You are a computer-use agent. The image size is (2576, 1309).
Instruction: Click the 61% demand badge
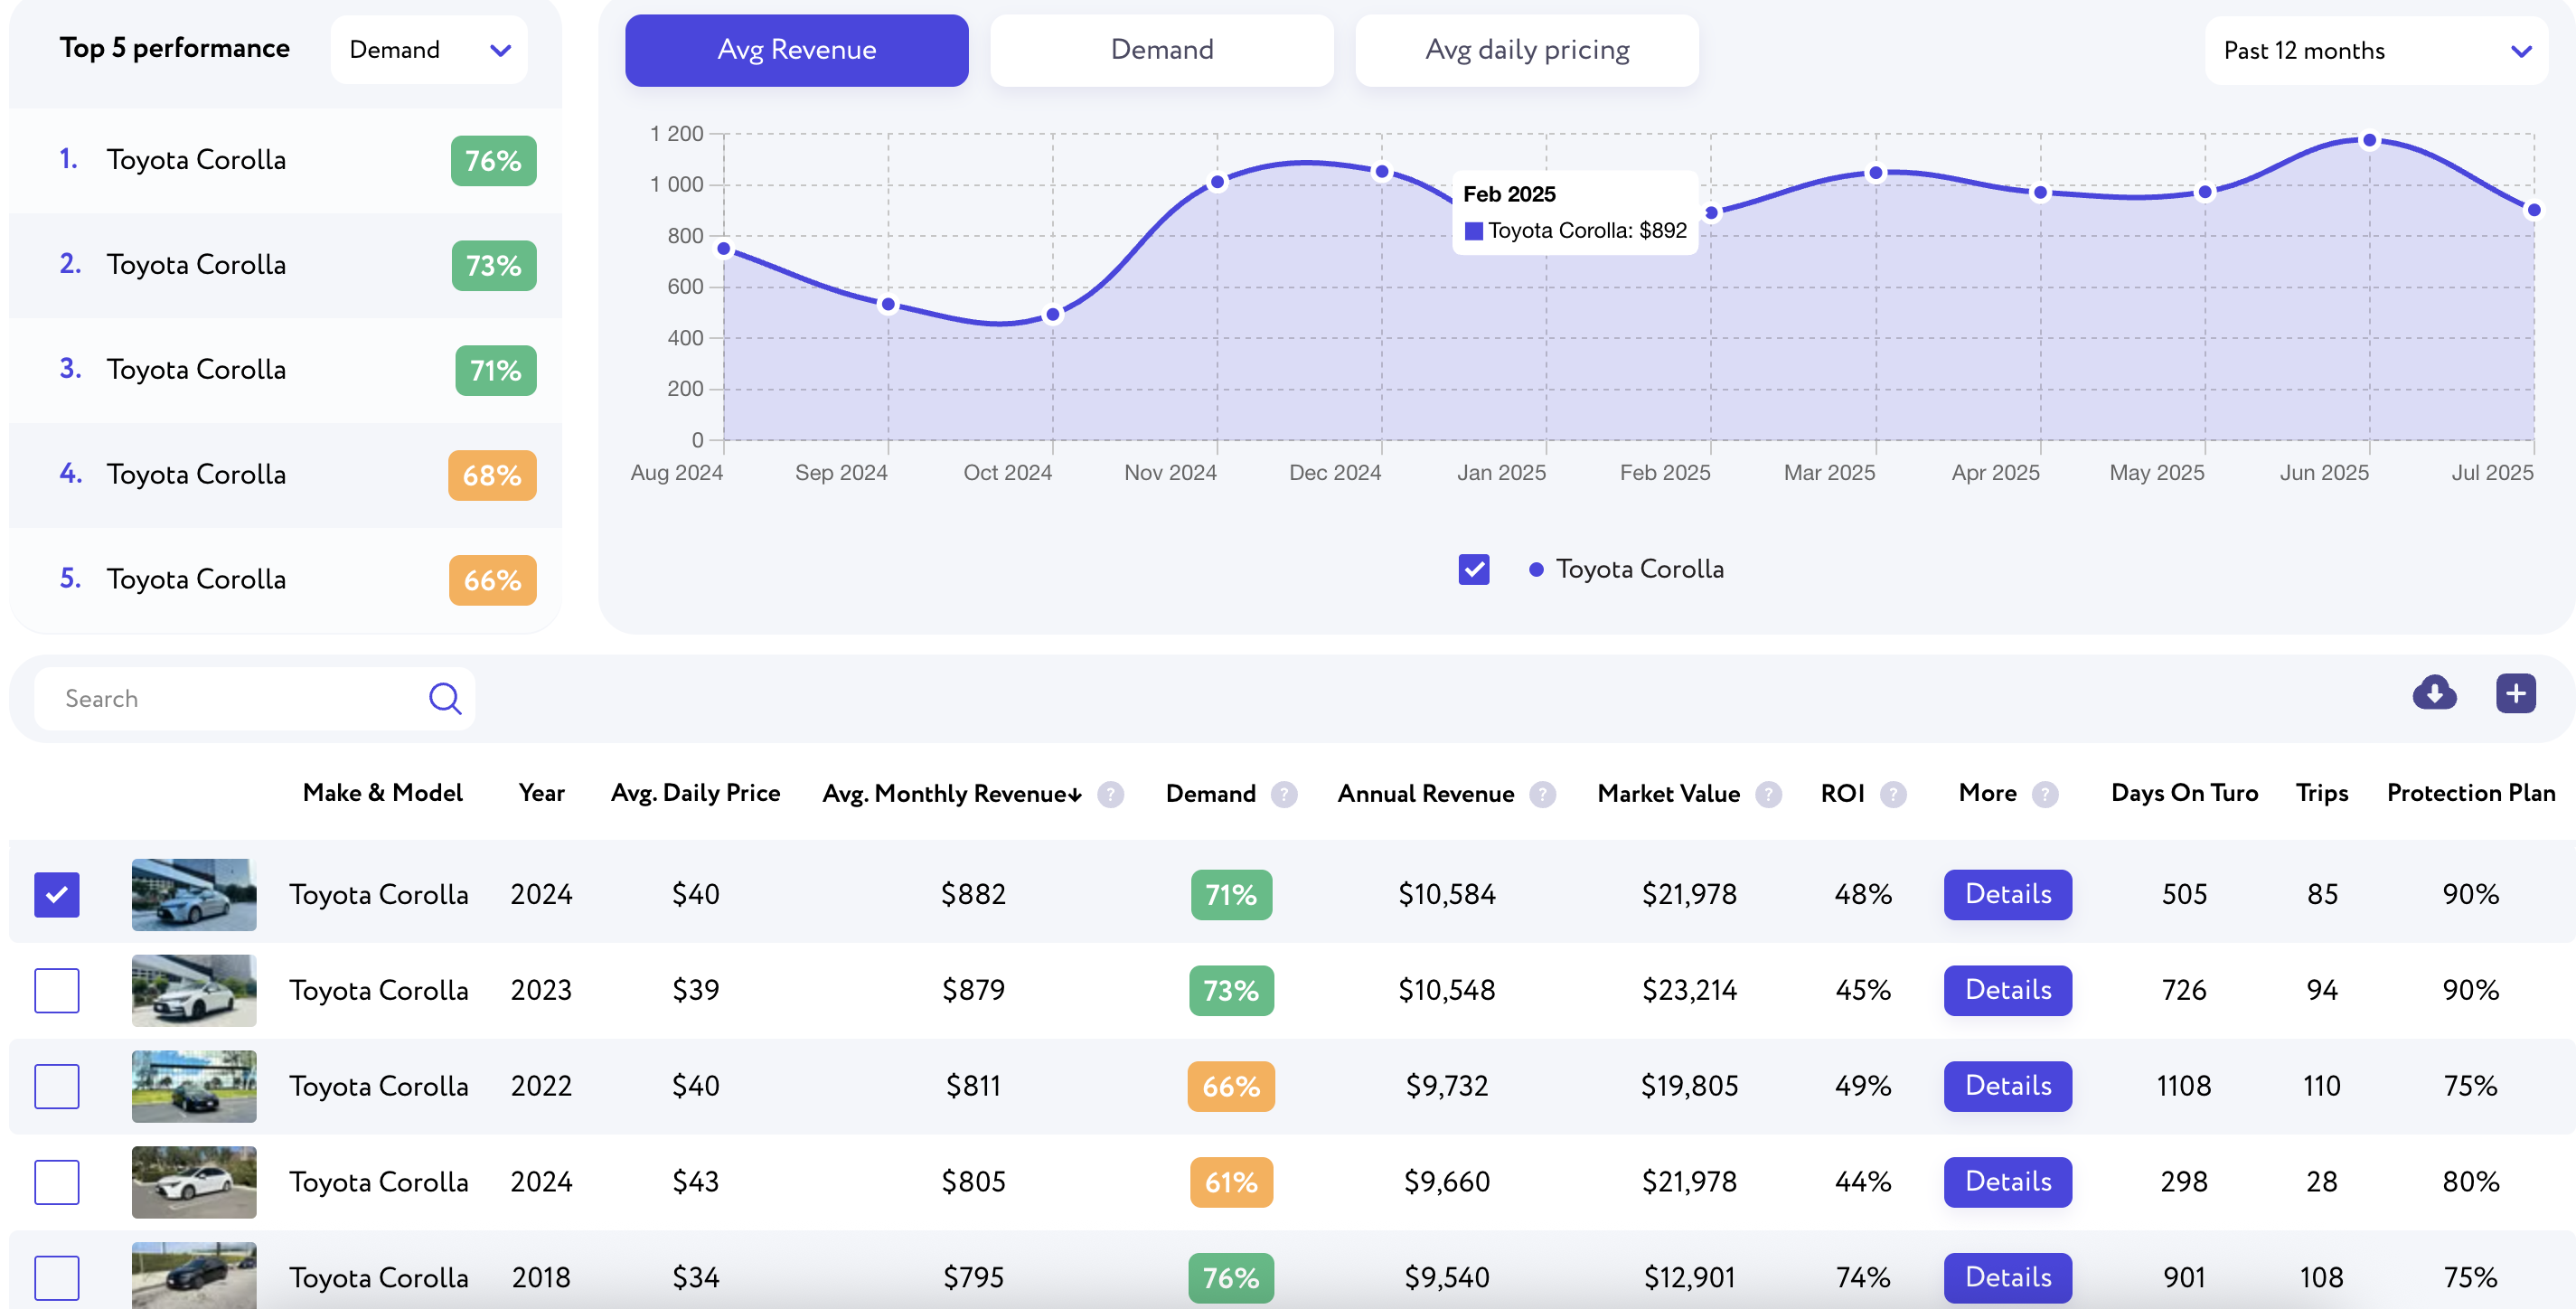(1231, 1182)
